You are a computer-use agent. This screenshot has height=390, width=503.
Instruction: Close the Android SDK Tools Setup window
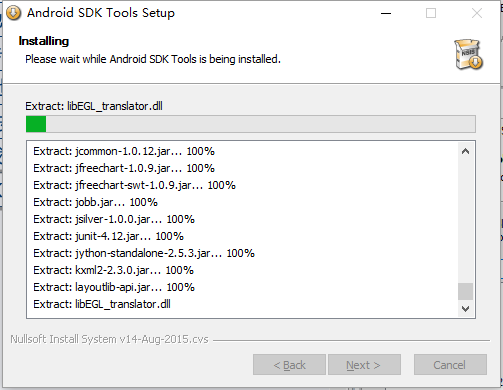pos(477,13)
